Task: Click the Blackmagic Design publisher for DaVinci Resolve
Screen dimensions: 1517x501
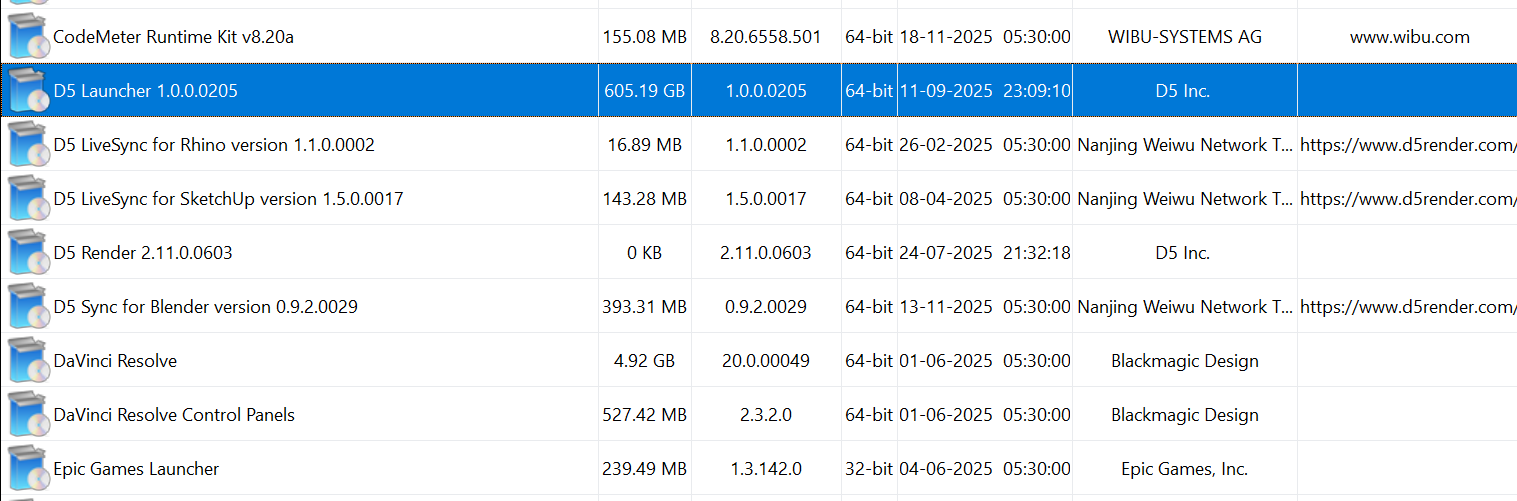Action: (x=1184, y=361)
